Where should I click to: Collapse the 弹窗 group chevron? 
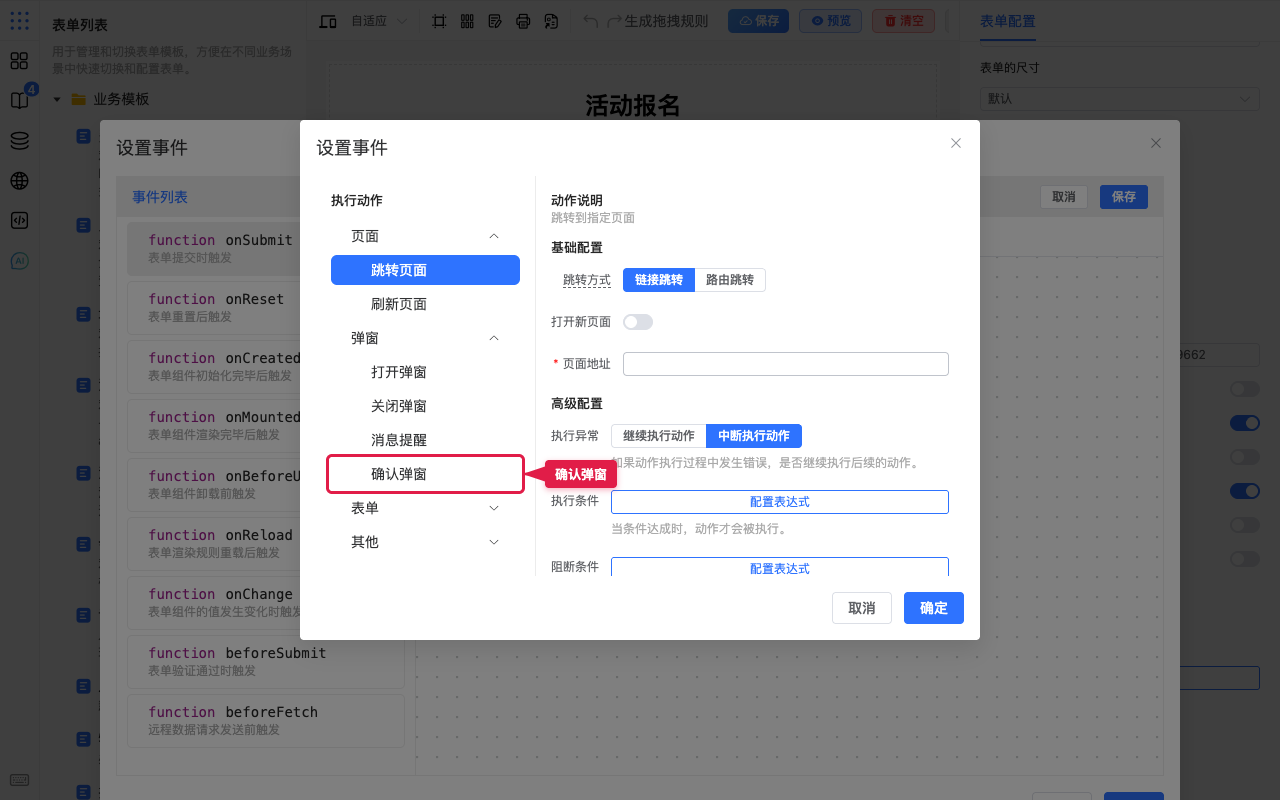point(494,338)
